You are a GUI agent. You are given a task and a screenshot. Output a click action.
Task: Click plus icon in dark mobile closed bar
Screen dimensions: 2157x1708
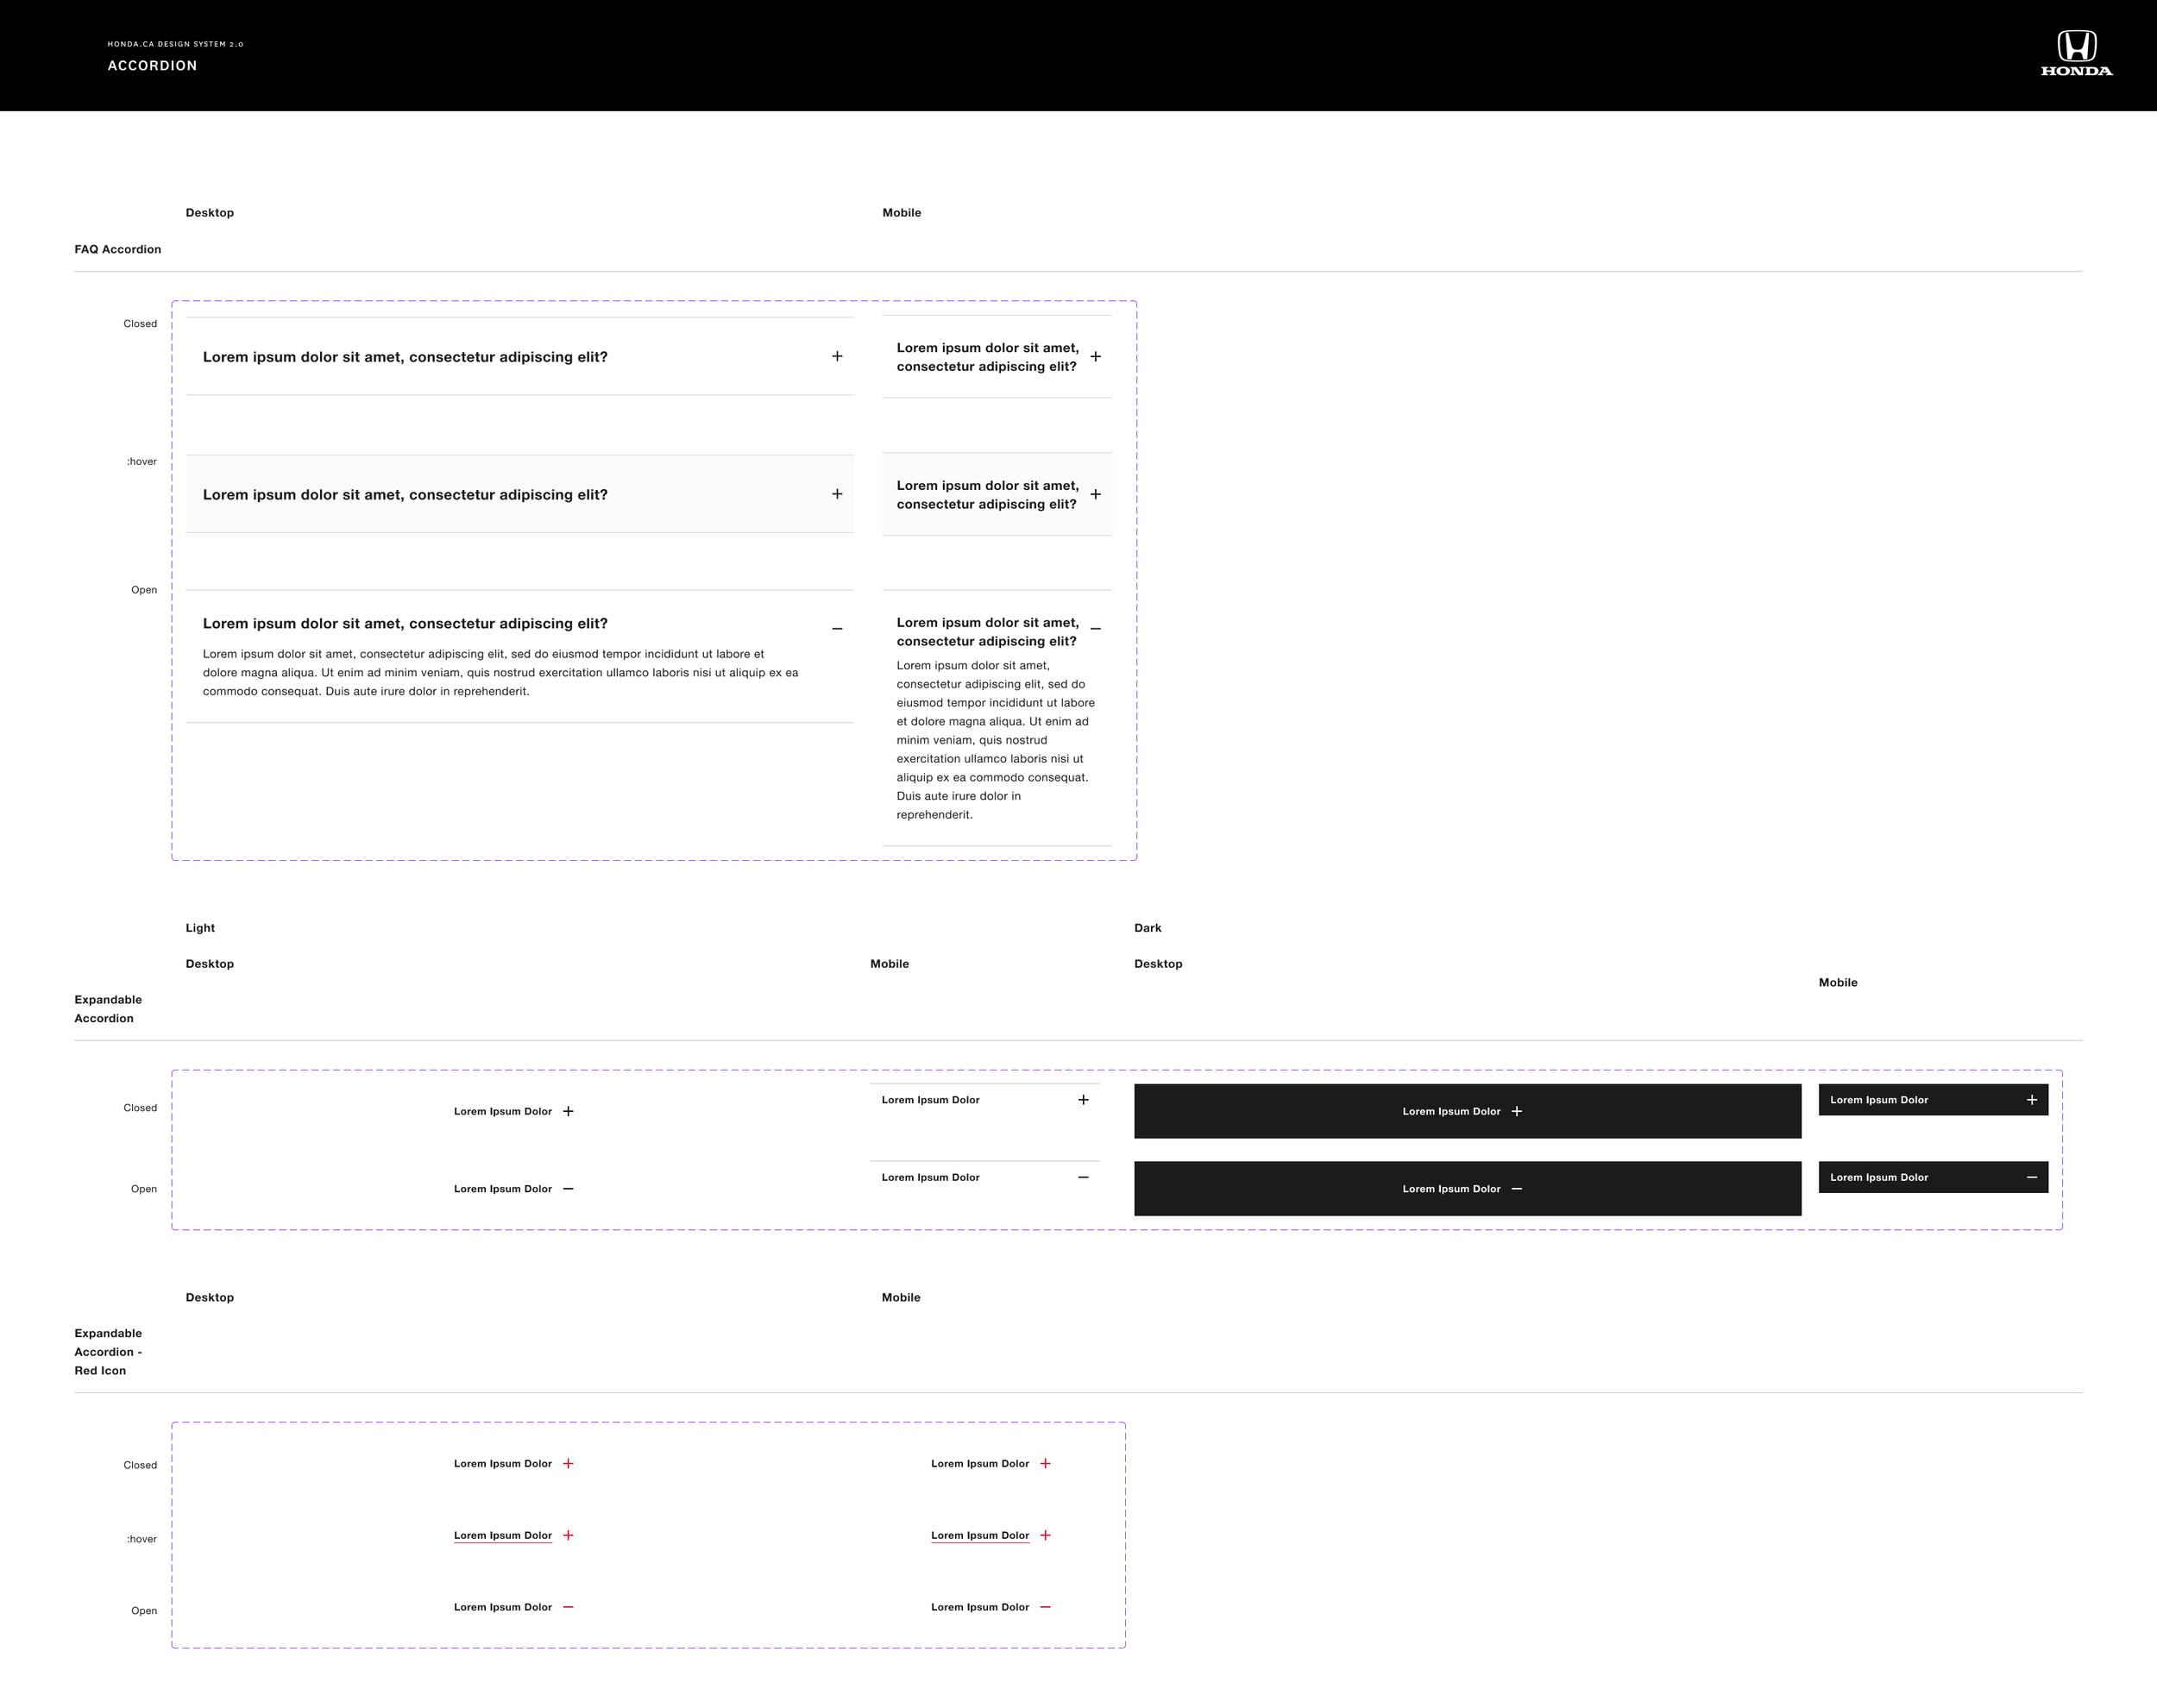pyautogui.click(x=2031, y=1100)
